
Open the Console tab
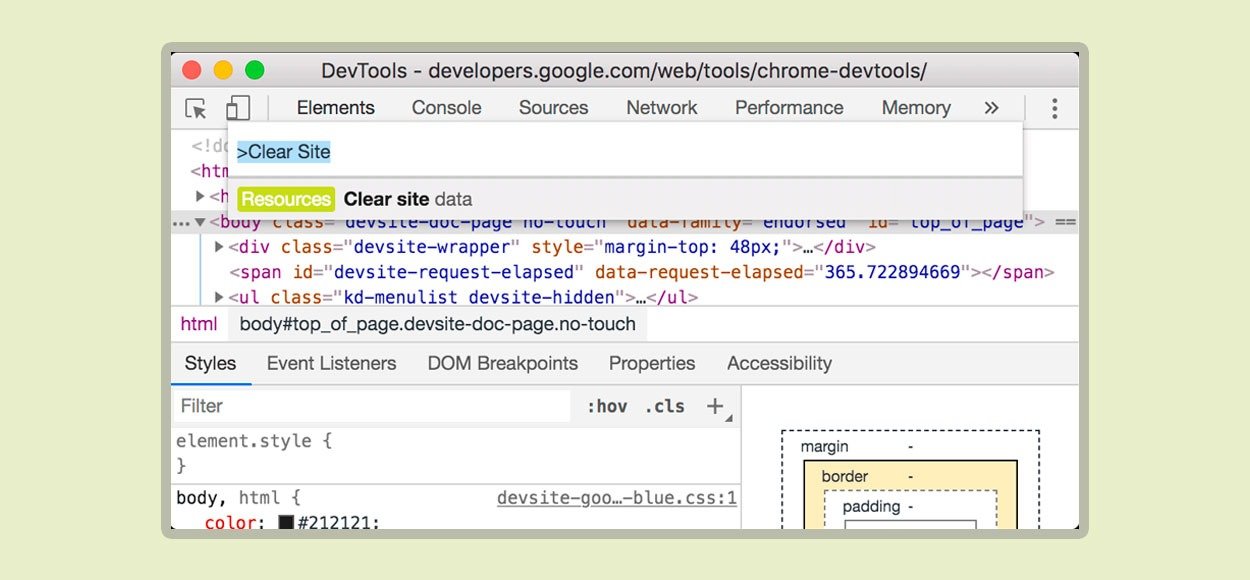click(447, 108)
